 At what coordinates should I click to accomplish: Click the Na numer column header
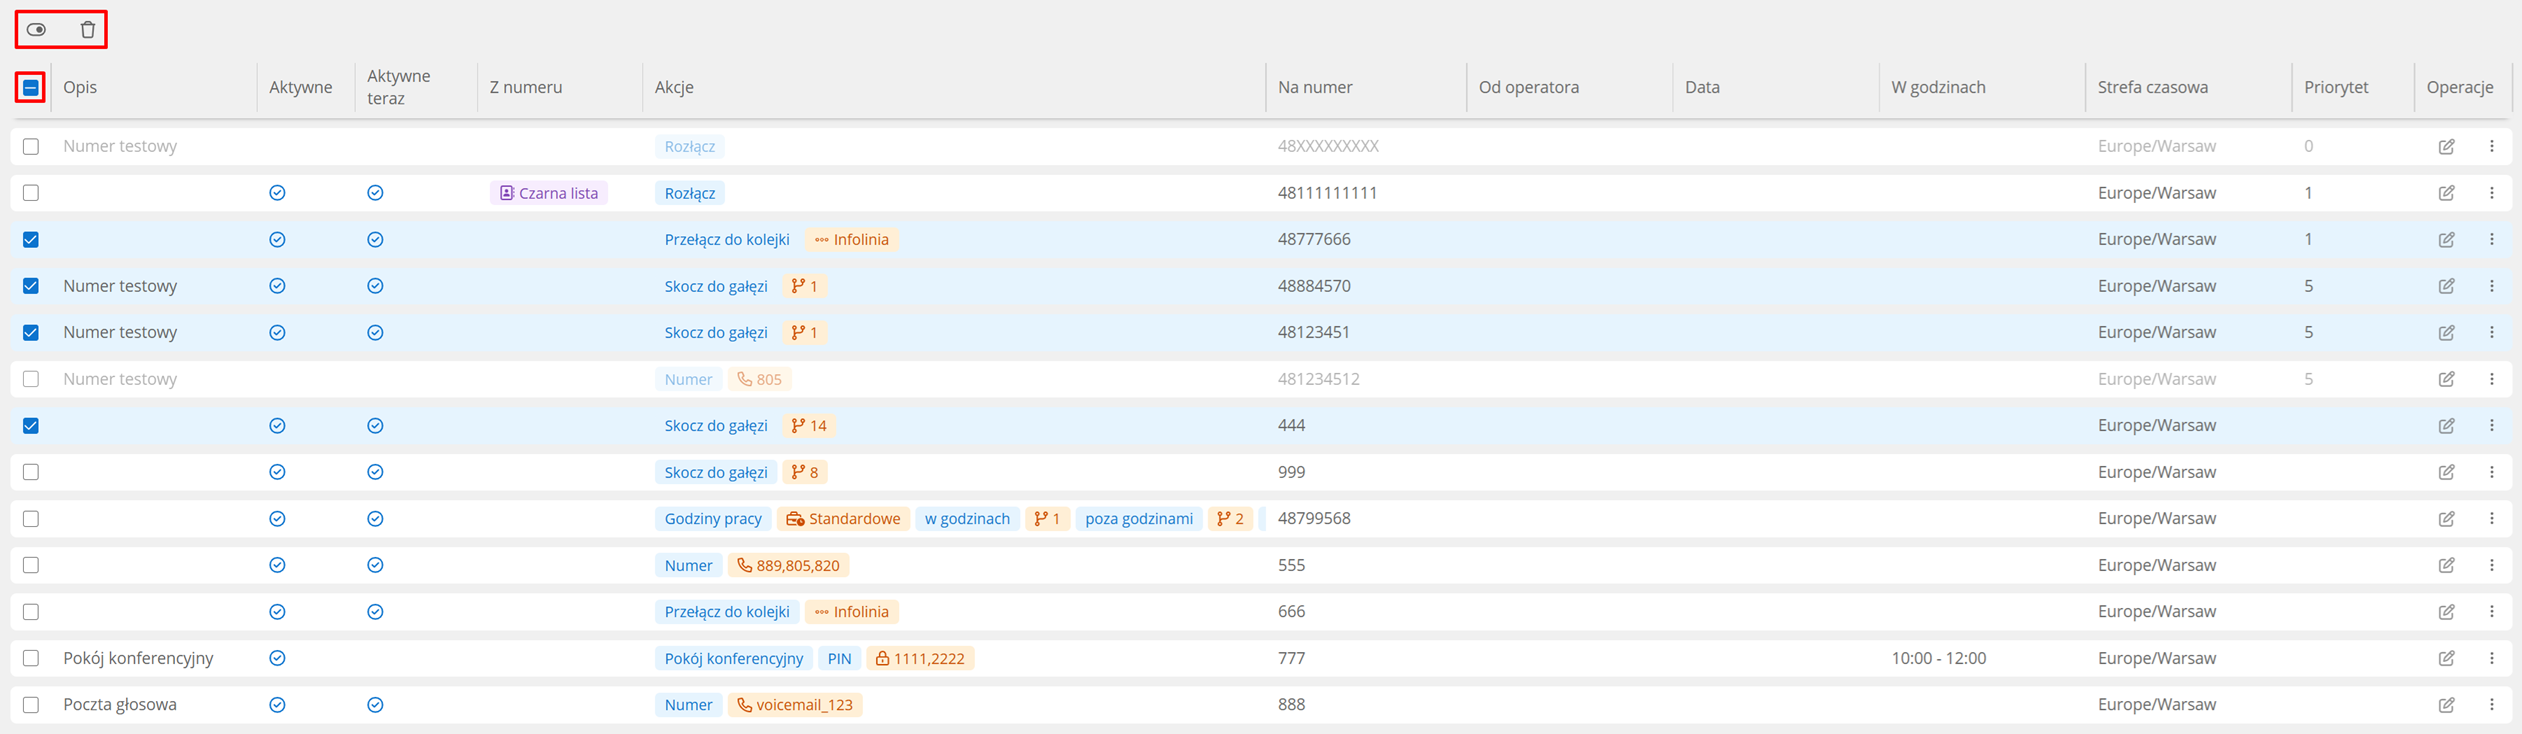1314,87
